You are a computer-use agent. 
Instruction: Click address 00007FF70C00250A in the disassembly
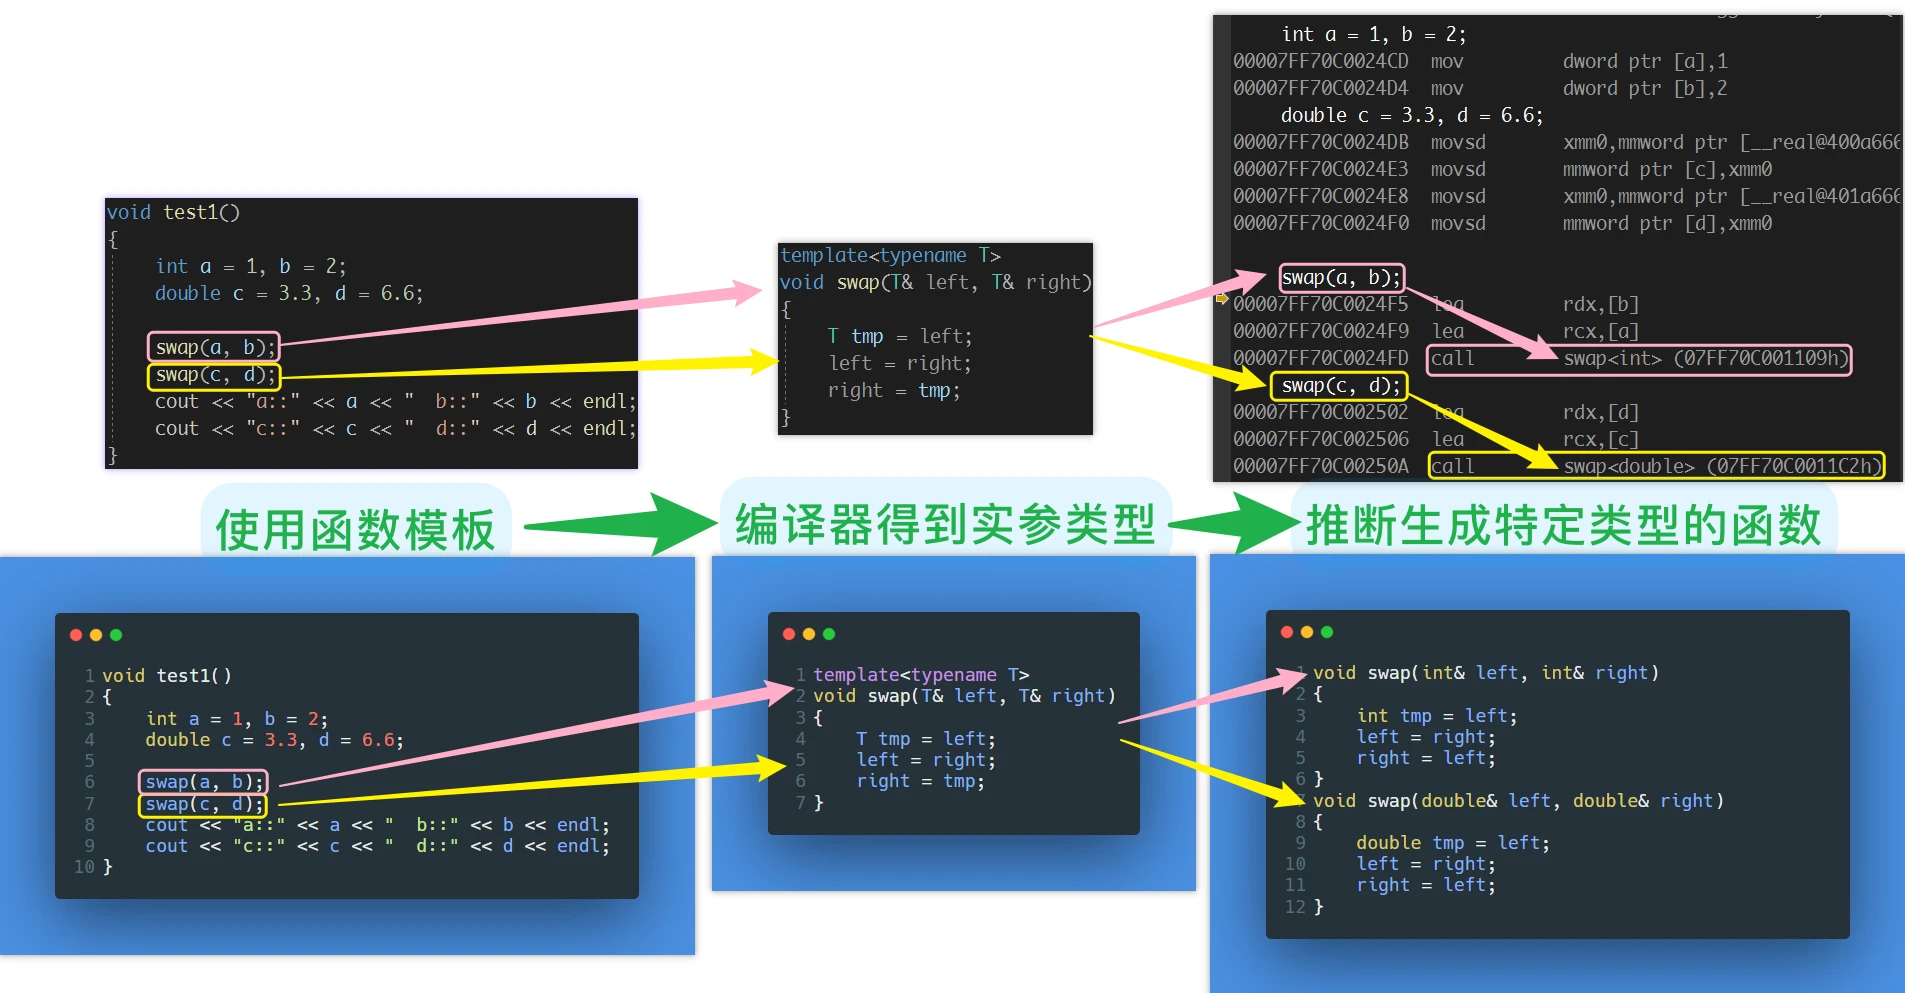point(1320,466)
